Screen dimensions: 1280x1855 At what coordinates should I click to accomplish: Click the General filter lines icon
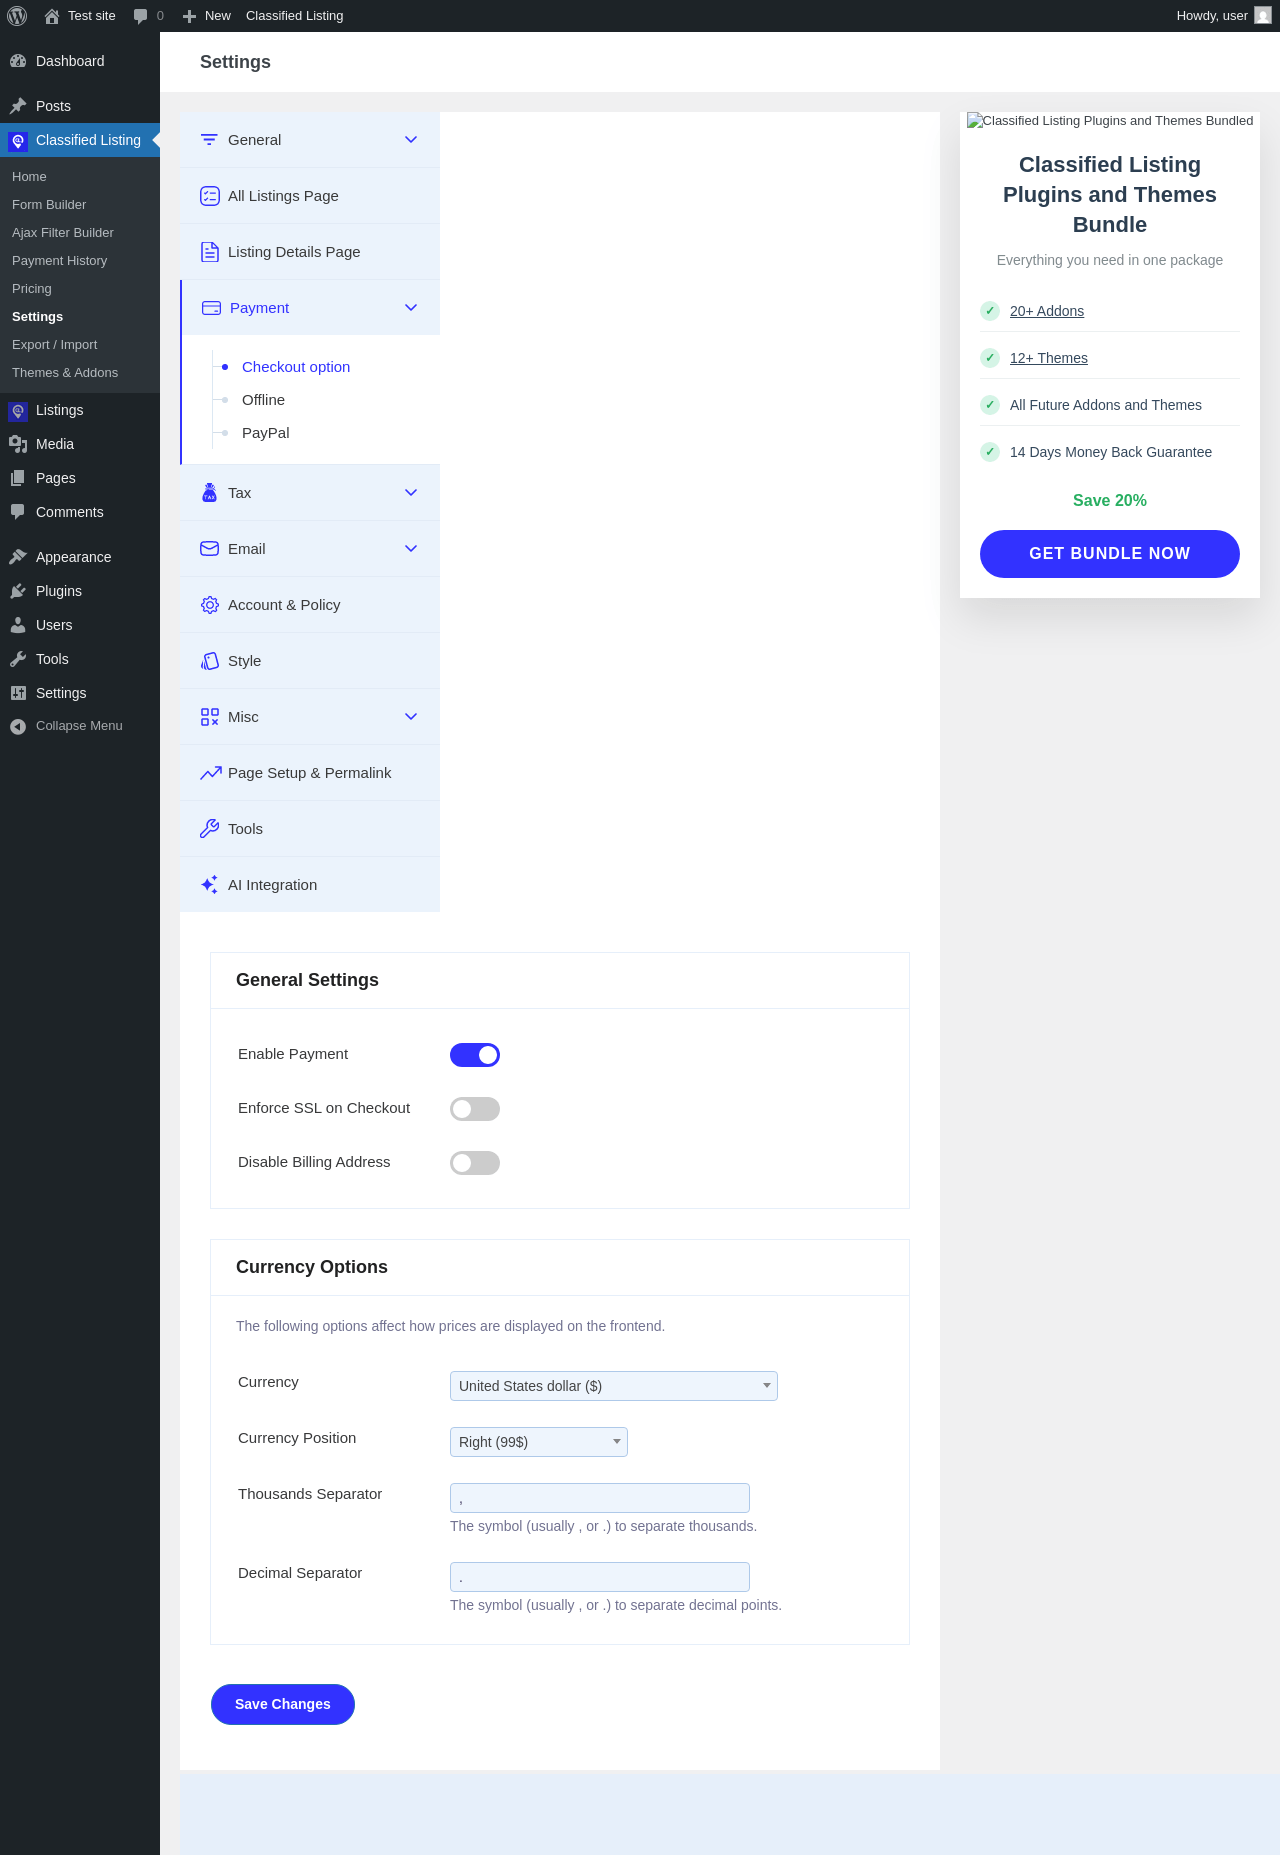[209, 140]
